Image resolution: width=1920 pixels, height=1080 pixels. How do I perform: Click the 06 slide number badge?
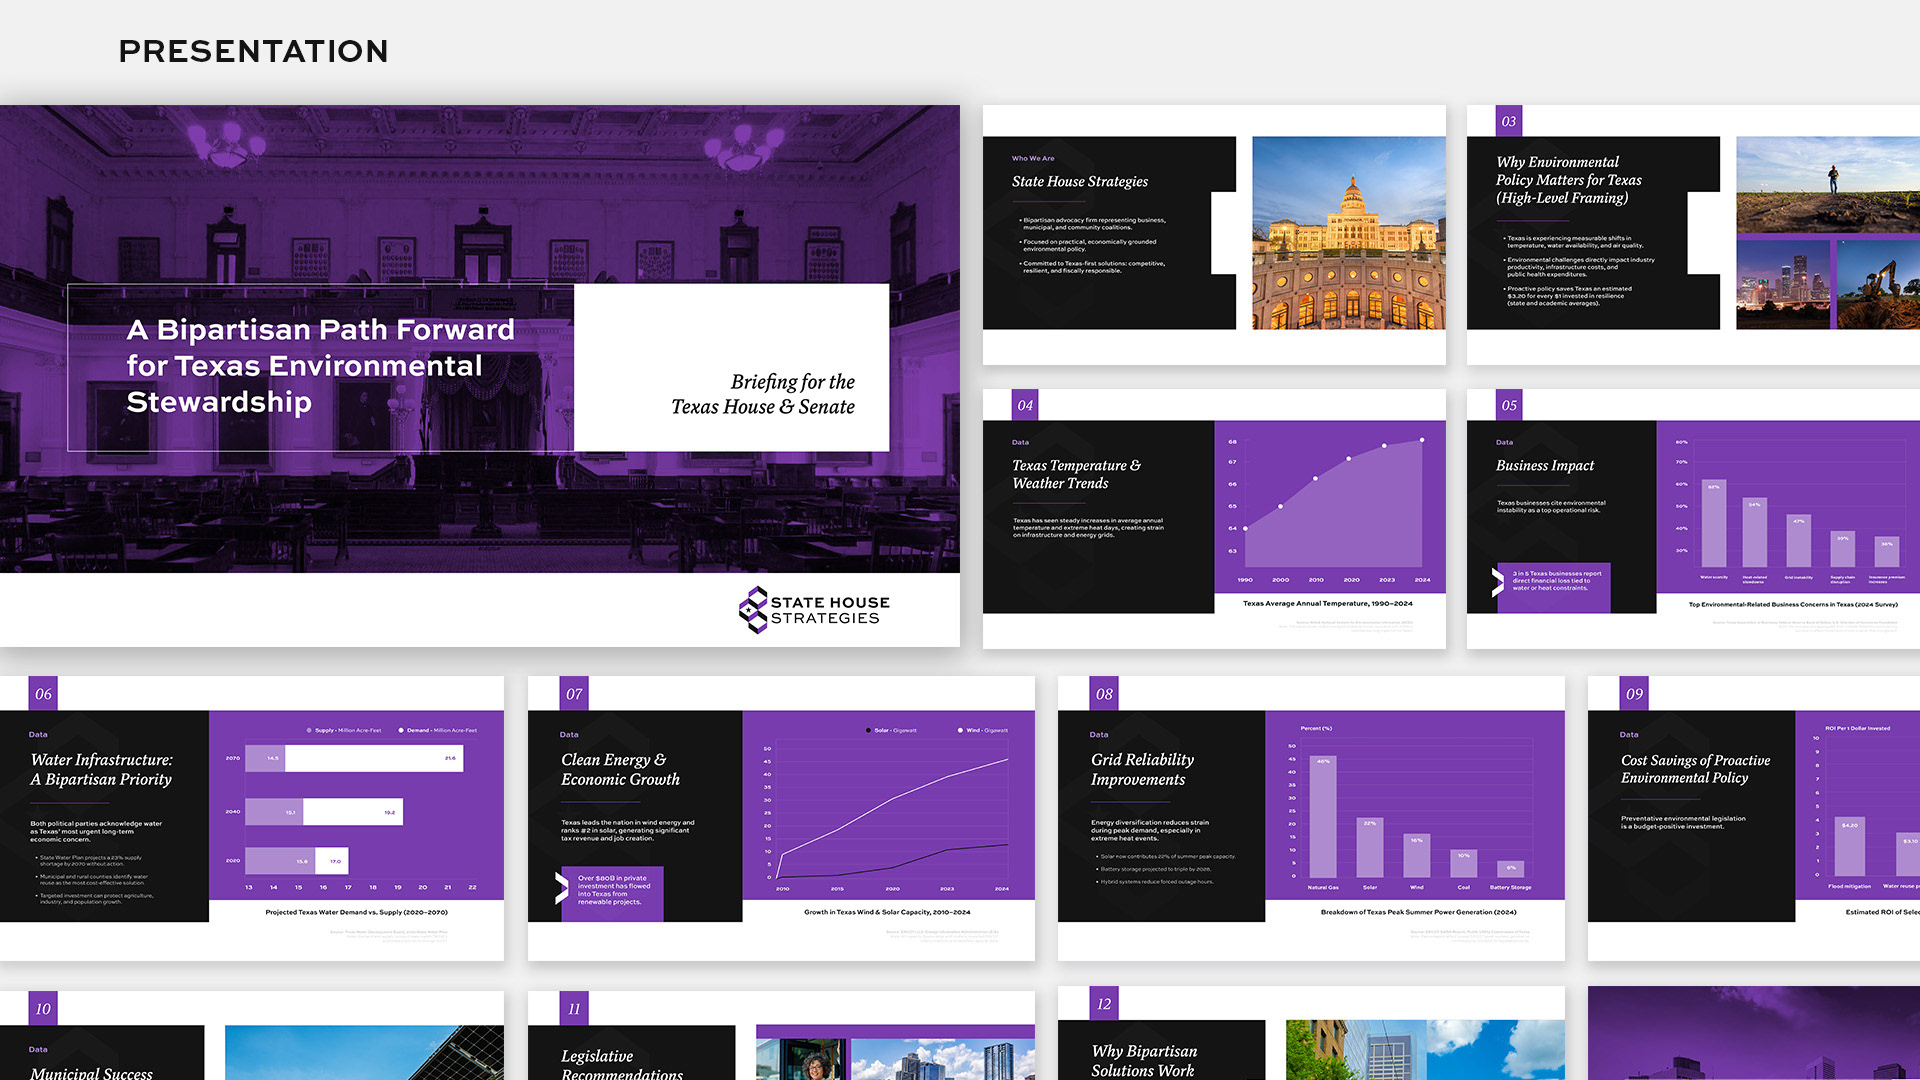pos(43,693)
